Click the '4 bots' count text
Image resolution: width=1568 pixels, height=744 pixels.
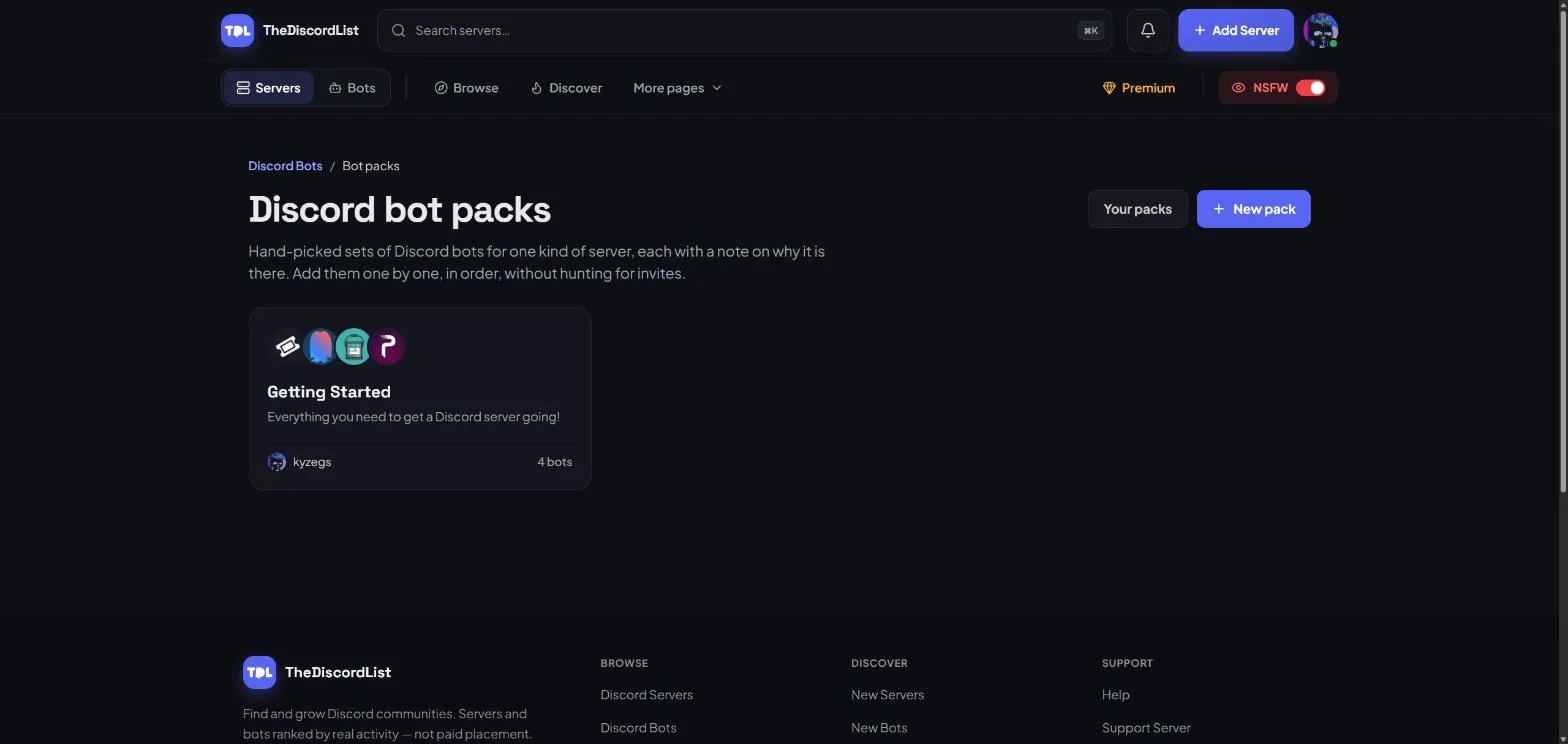coord(555,462)
